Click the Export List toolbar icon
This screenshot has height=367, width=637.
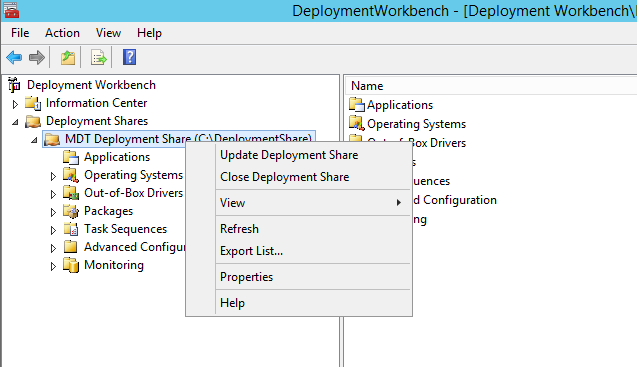(x=98, y=57)
